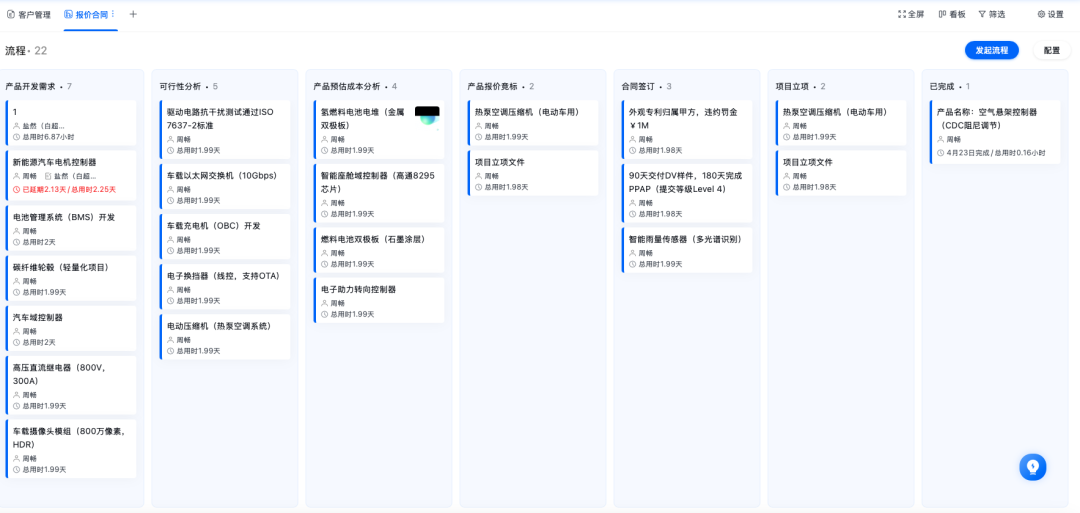Click 总用时1.99天 on 智能雨量传感器 card
Screen dimensions: 1080x513
tap(661, 264)
